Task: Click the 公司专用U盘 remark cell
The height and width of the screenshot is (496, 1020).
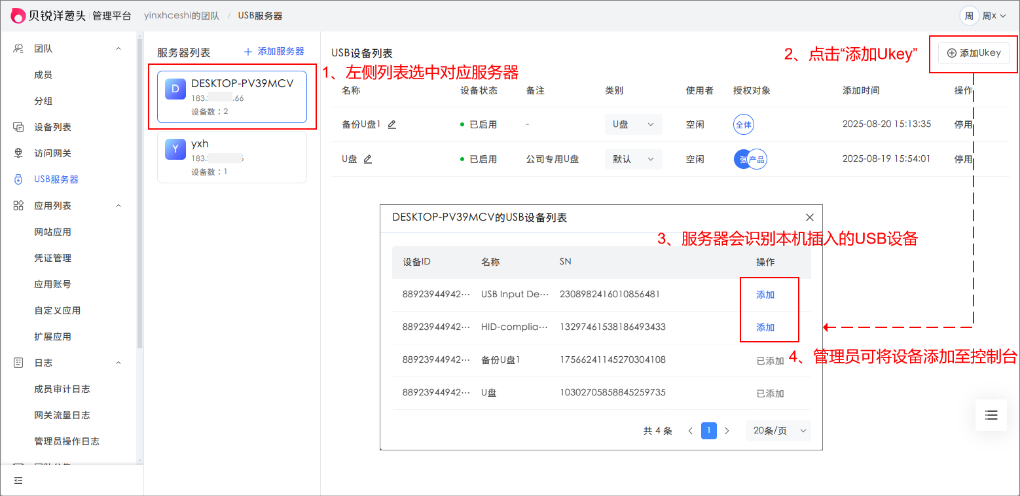Action: tap(552, 158)
